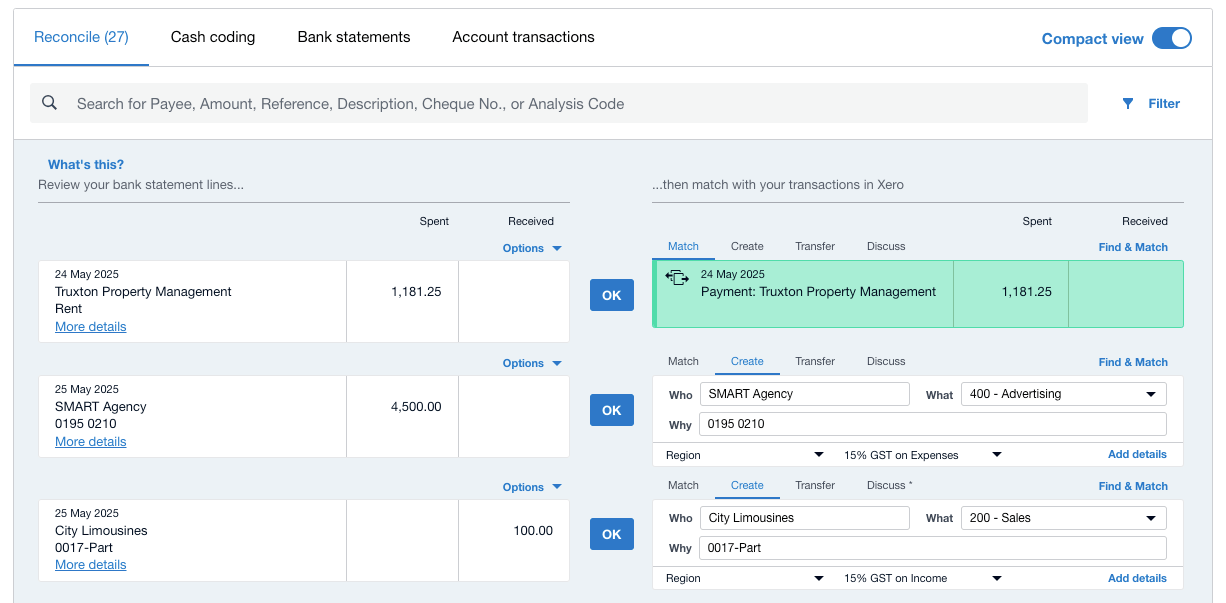Click Add details for SMART Agency
Viewport: 1226px width, 603px height.
click(1137, 454)
